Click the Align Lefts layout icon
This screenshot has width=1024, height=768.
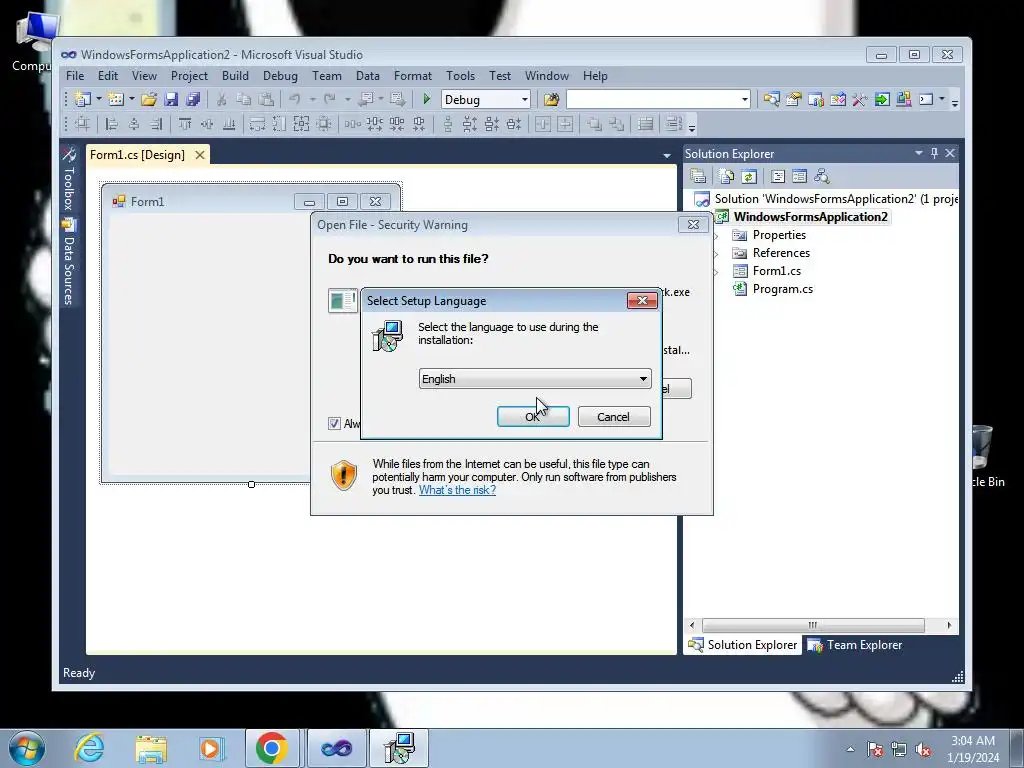pos(112,123)
